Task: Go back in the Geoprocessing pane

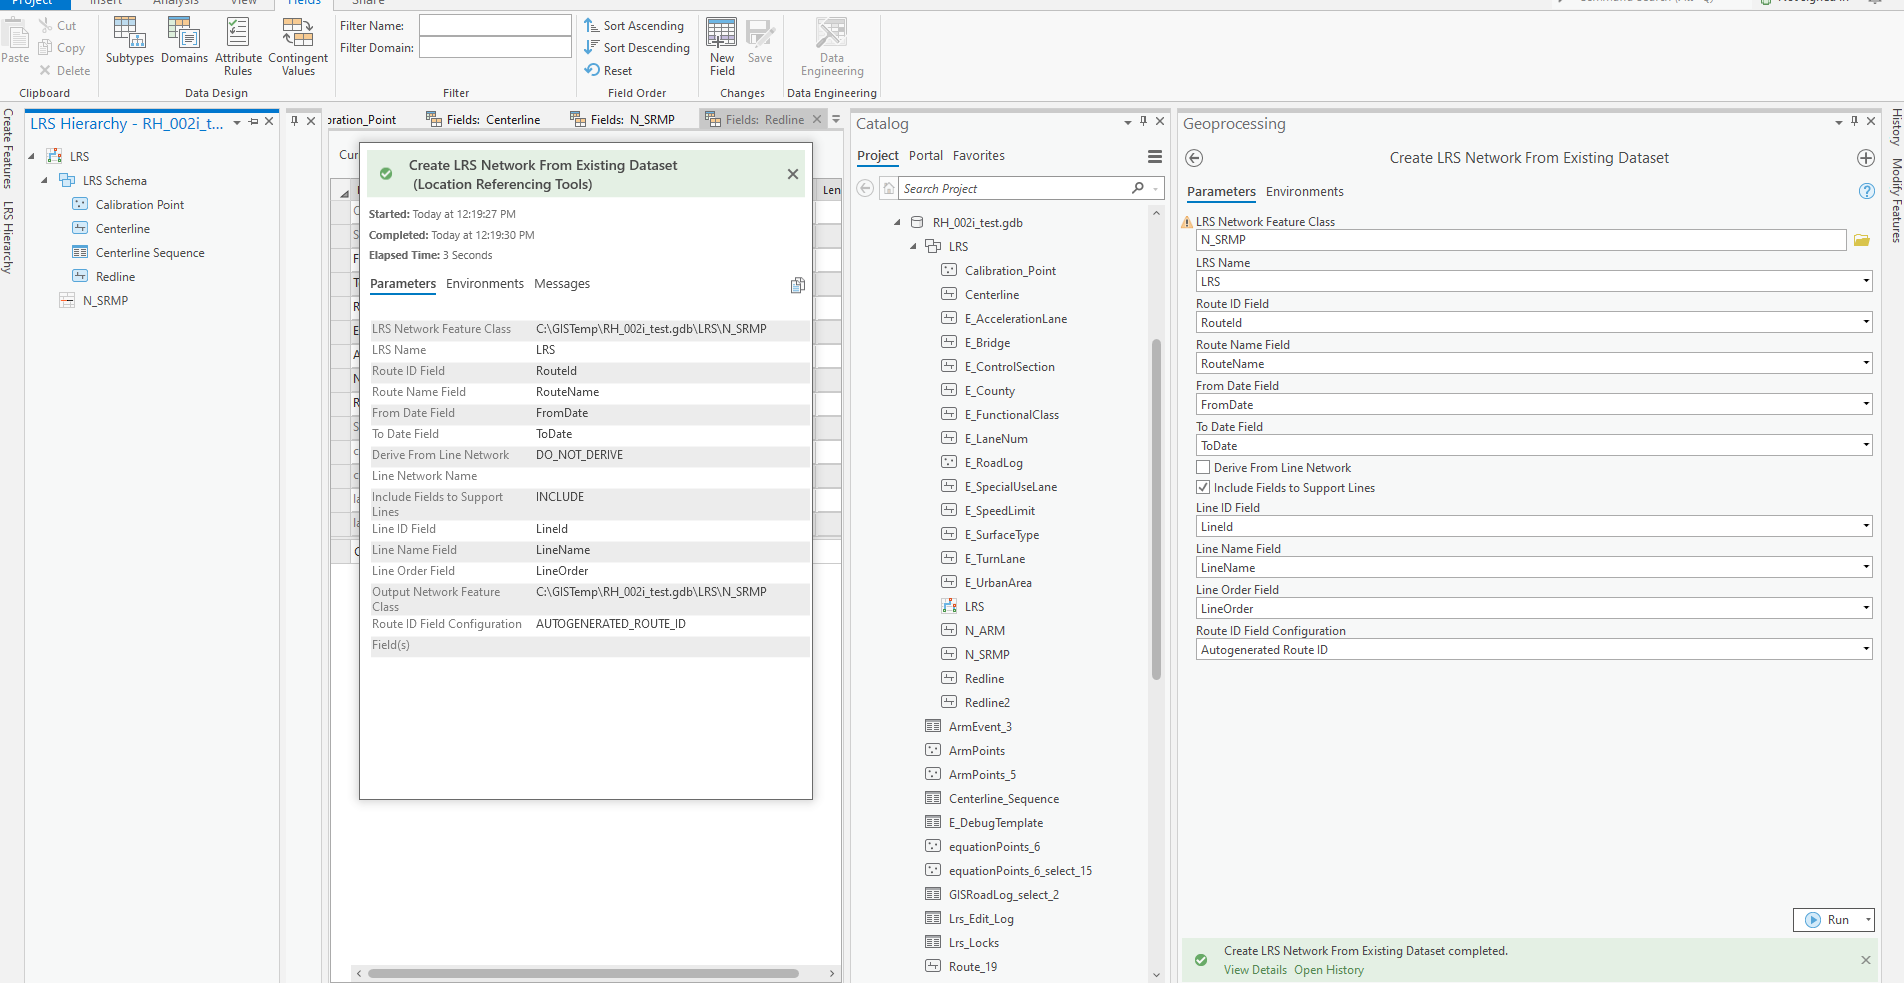Action: (x=1194, y=158)
